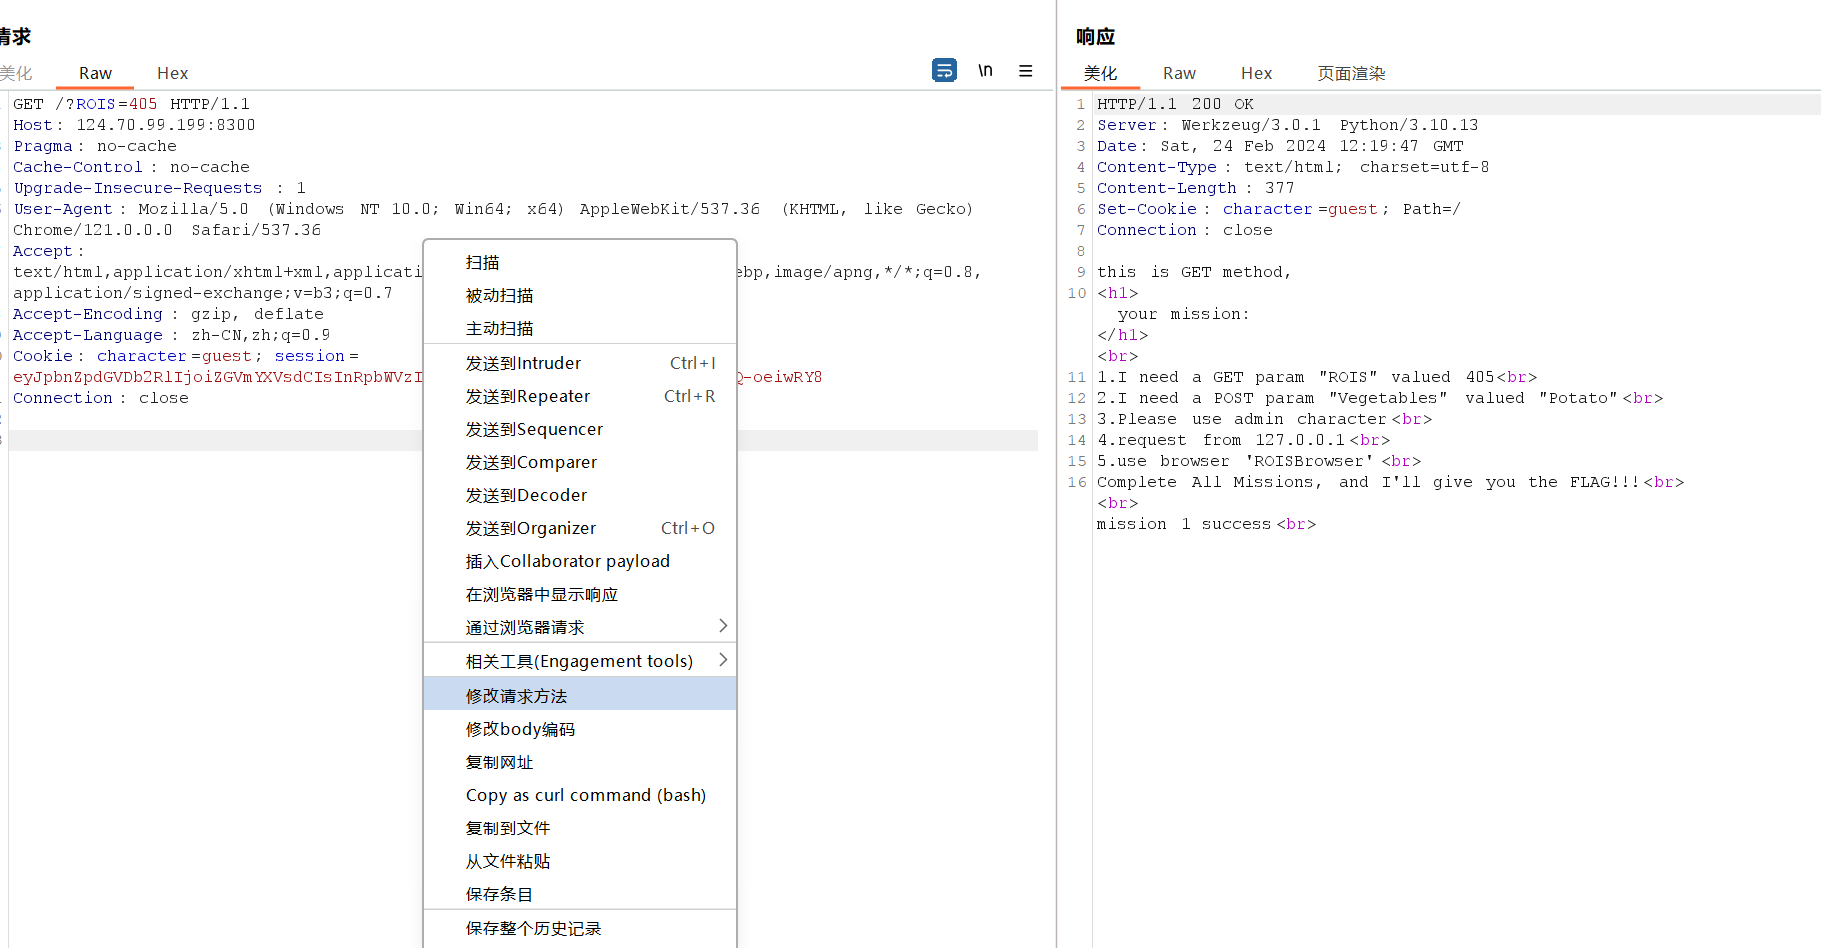Choose 发送到Repeater in the context menu
This screenshot has width=1821, height=948.
(x=528, y=396)
